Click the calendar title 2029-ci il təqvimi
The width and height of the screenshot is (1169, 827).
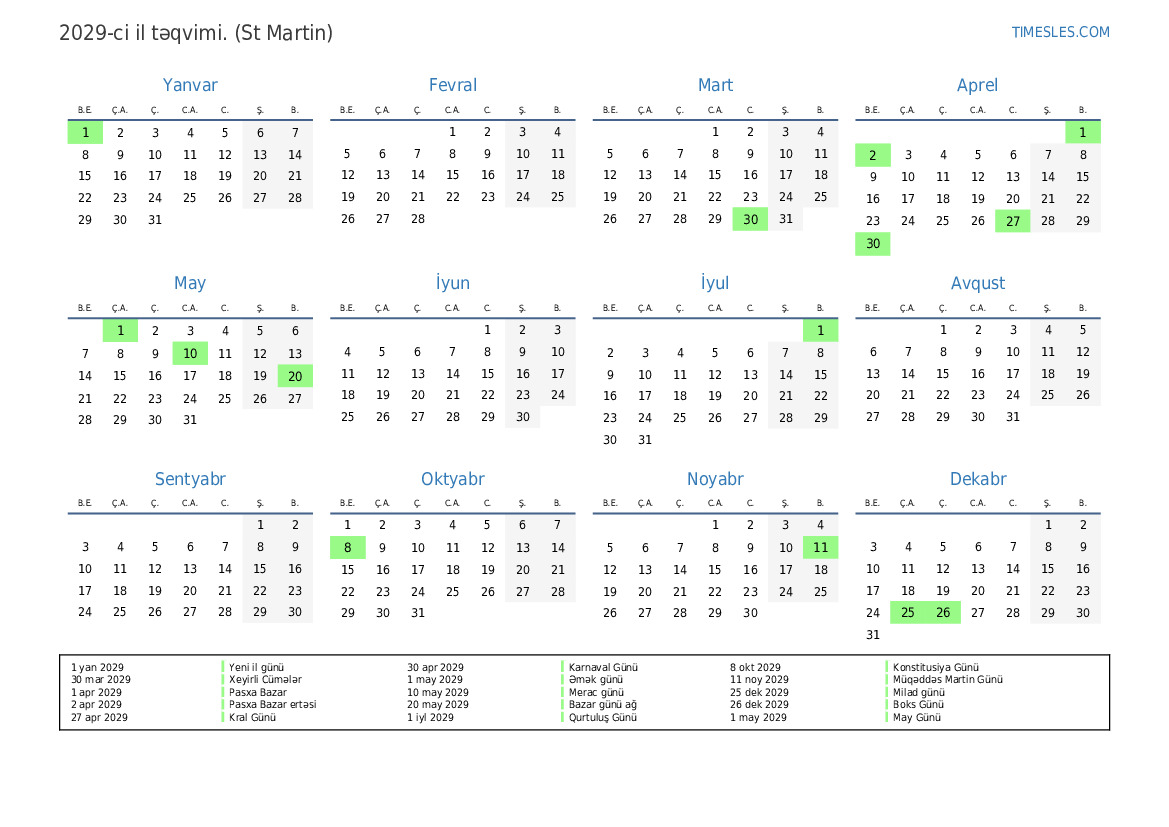point(144,33)
